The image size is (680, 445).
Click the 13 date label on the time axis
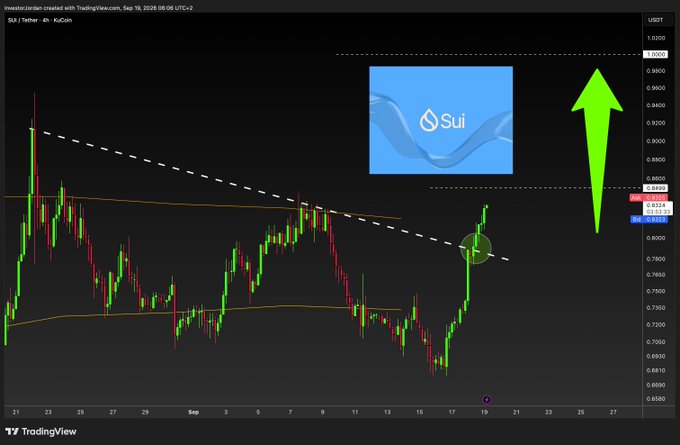[x=387, y=412]
